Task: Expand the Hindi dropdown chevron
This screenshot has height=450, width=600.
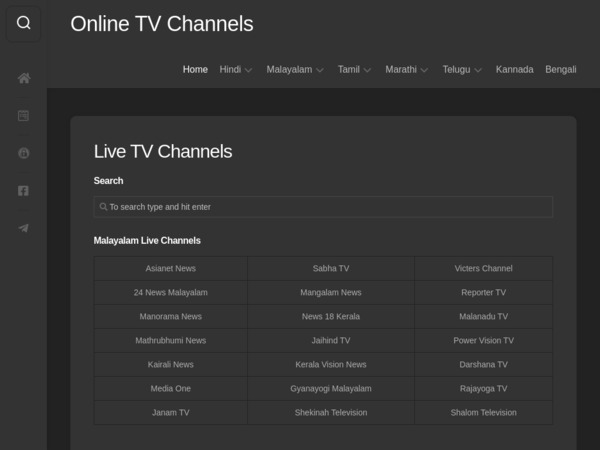Action: click(249, 70)
